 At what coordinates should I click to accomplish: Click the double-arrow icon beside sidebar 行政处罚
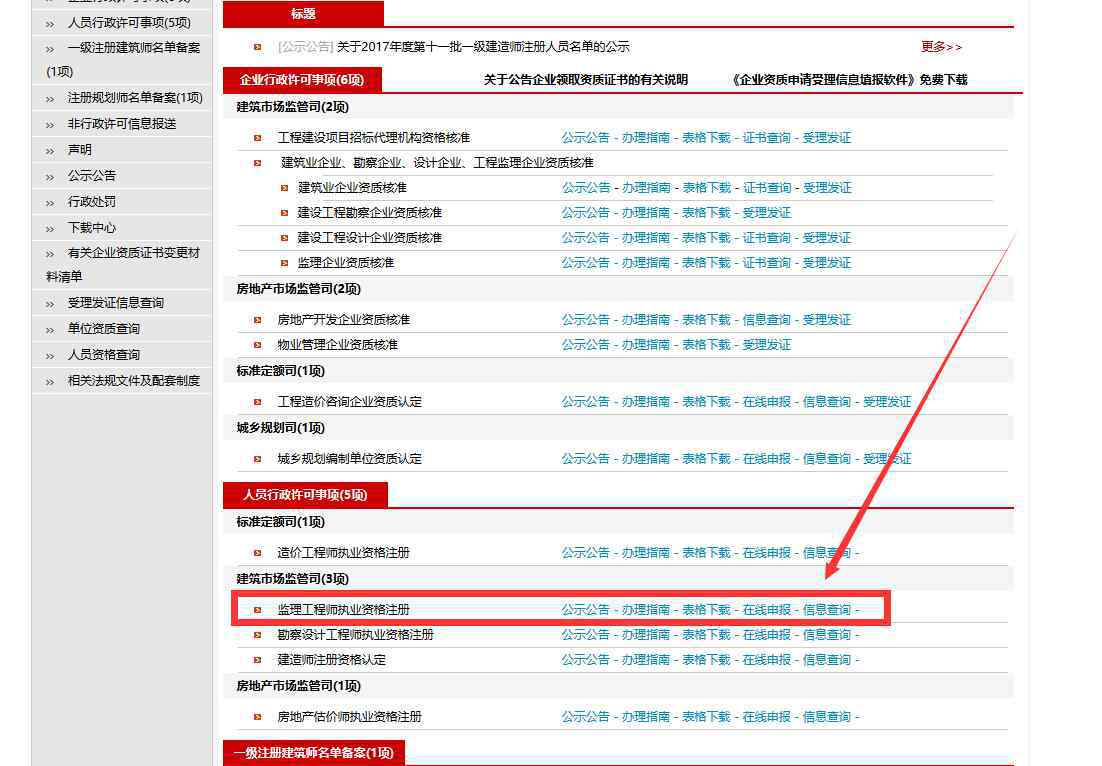click(x=50, y=202)
